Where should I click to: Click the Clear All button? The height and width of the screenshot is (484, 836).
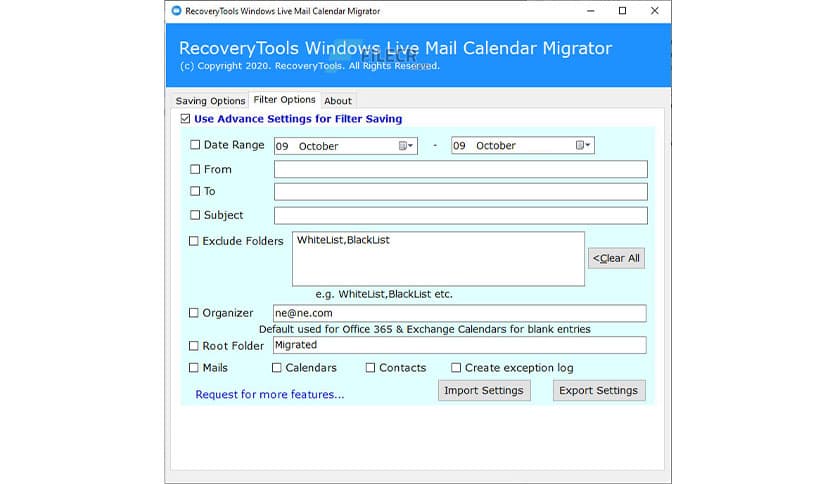point(616,258)
